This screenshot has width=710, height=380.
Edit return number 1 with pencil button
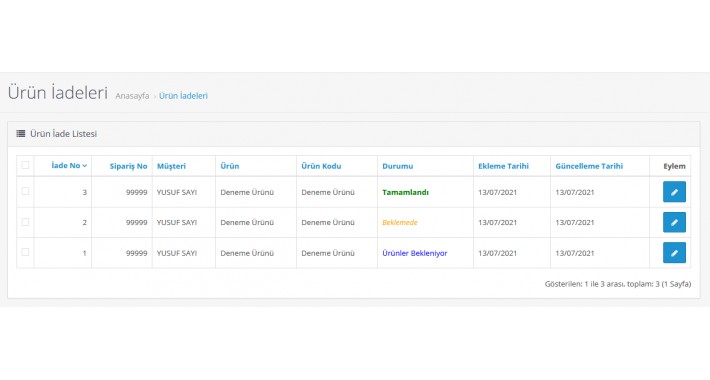point(674,253)
